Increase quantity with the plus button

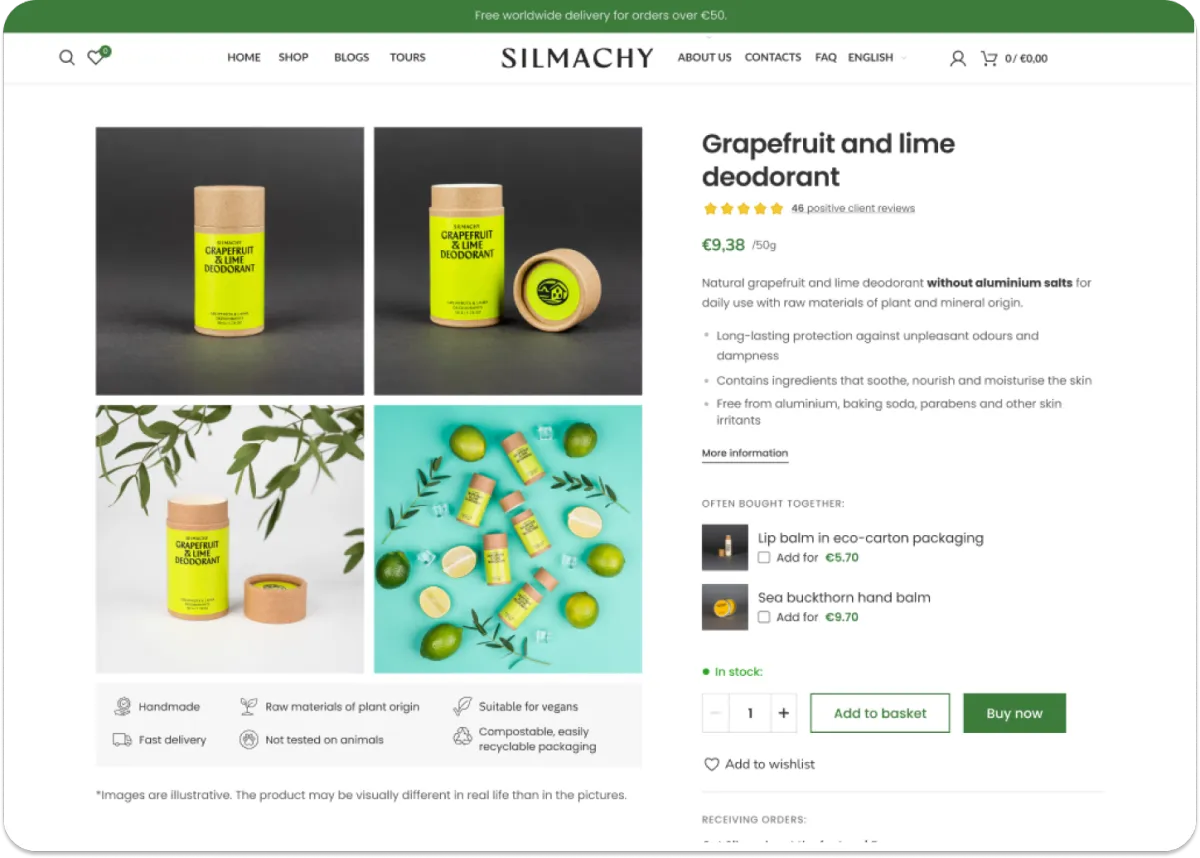point(783,713)
